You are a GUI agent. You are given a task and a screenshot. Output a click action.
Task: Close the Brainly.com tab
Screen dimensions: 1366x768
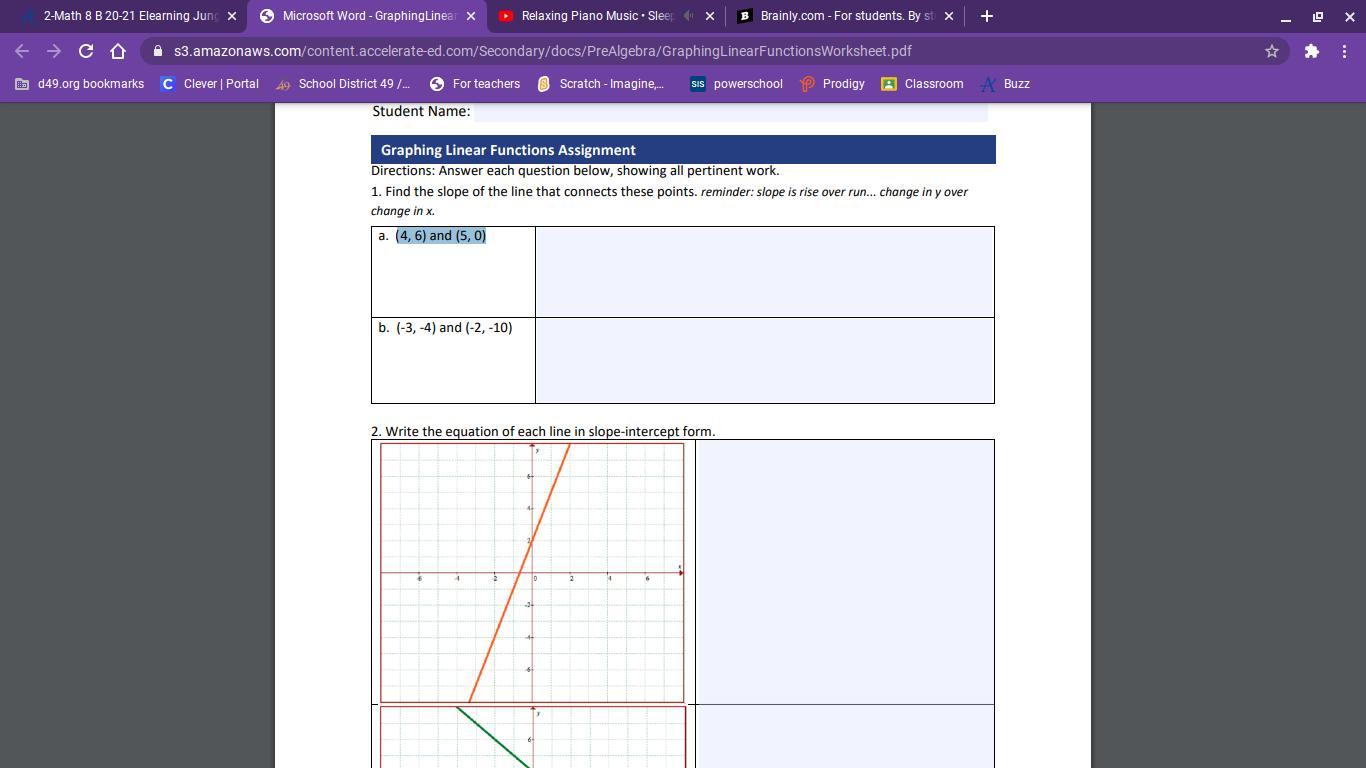(949, 16)
